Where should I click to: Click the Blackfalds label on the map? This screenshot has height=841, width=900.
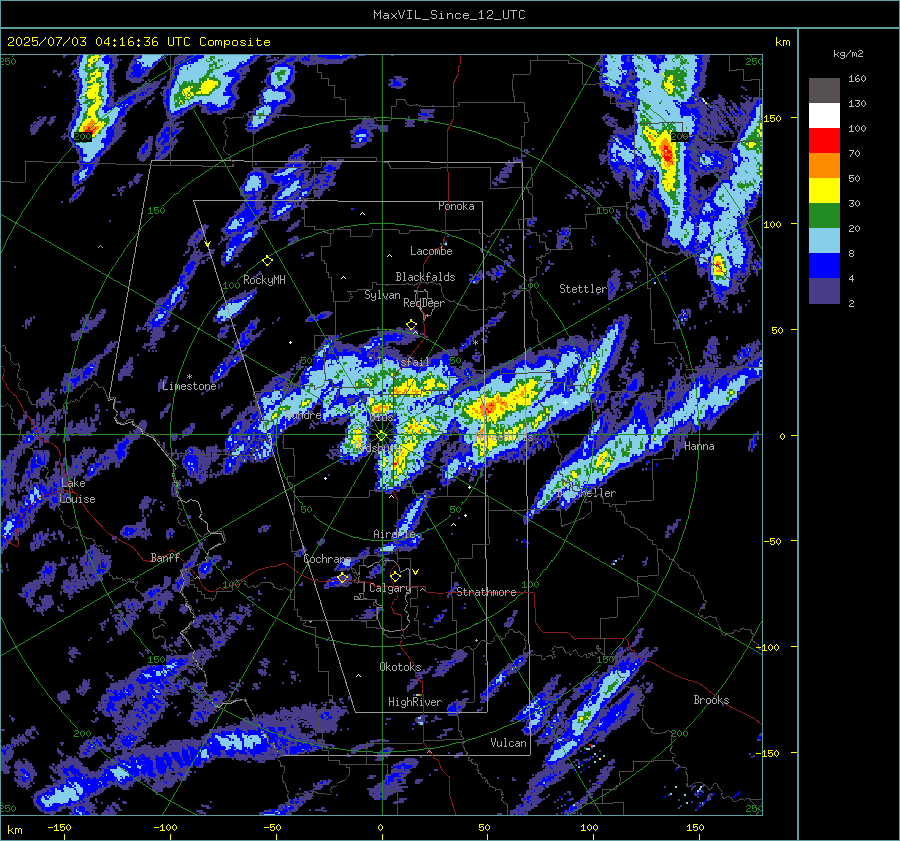tap(425, 277)
